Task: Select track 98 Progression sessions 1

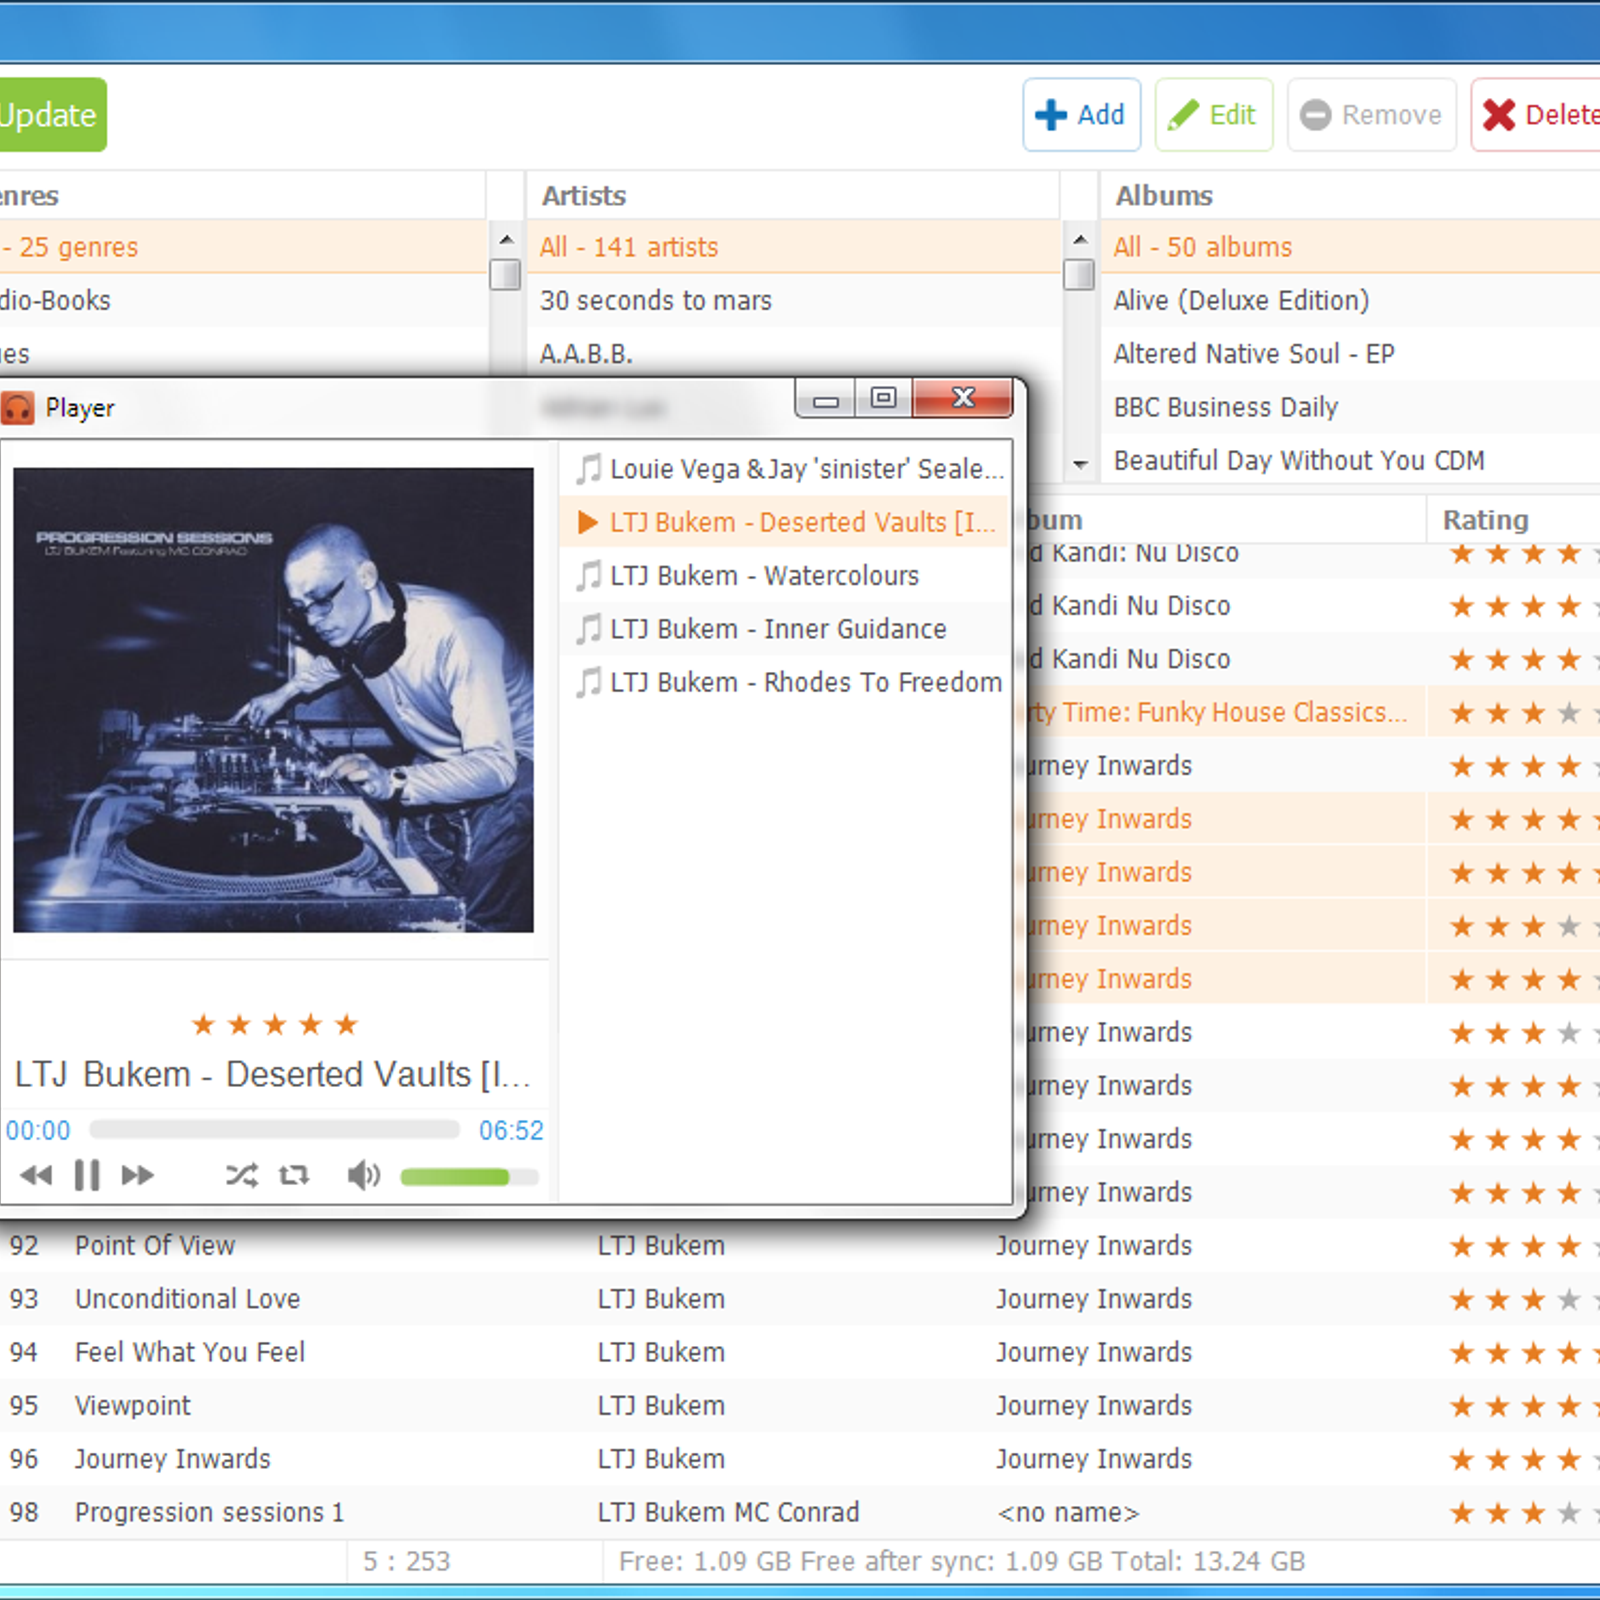Action: click(800, 1512)
